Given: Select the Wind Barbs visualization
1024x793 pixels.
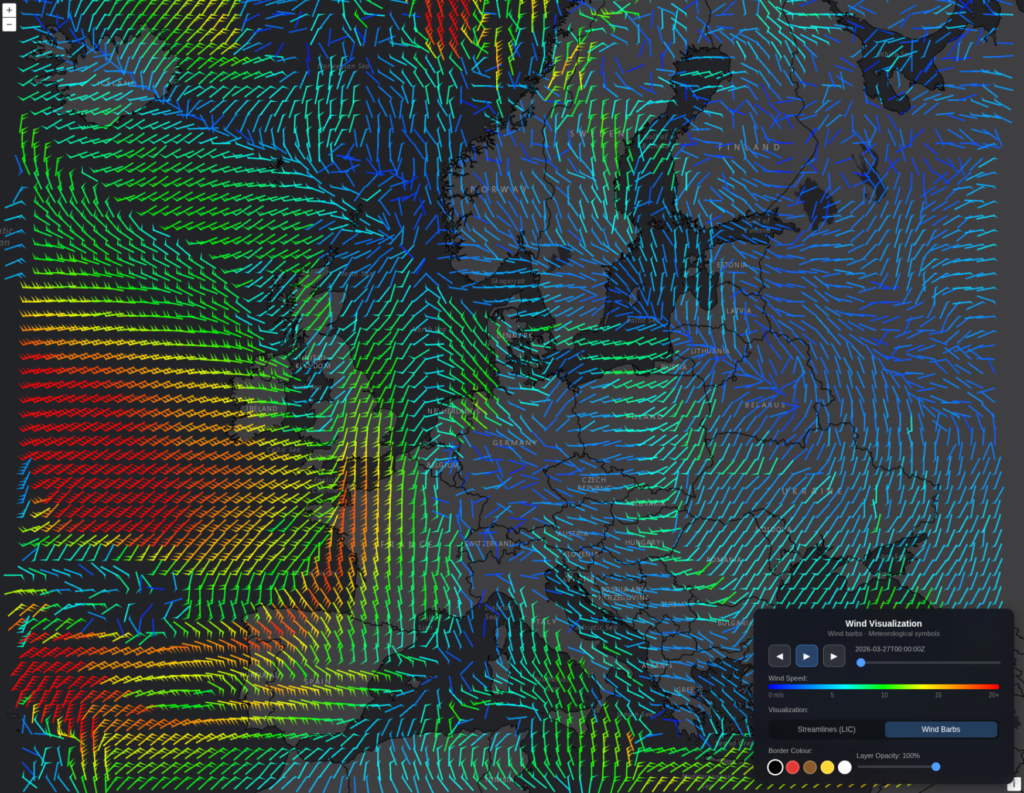Looking at the screenshot, I should tap(940, 729).
